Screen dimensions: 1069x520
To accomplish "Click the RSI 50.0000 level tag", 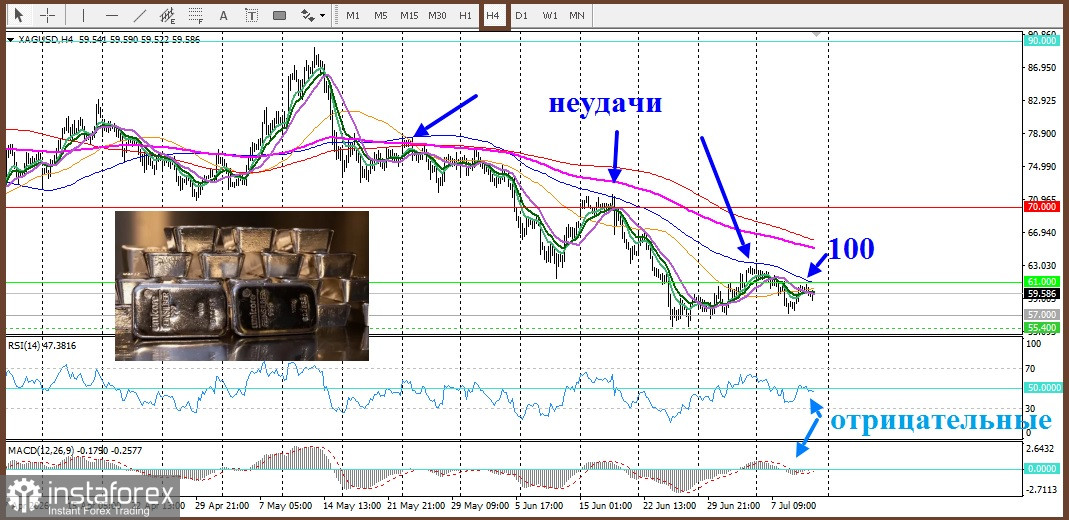I will (x=1042, y=387).
